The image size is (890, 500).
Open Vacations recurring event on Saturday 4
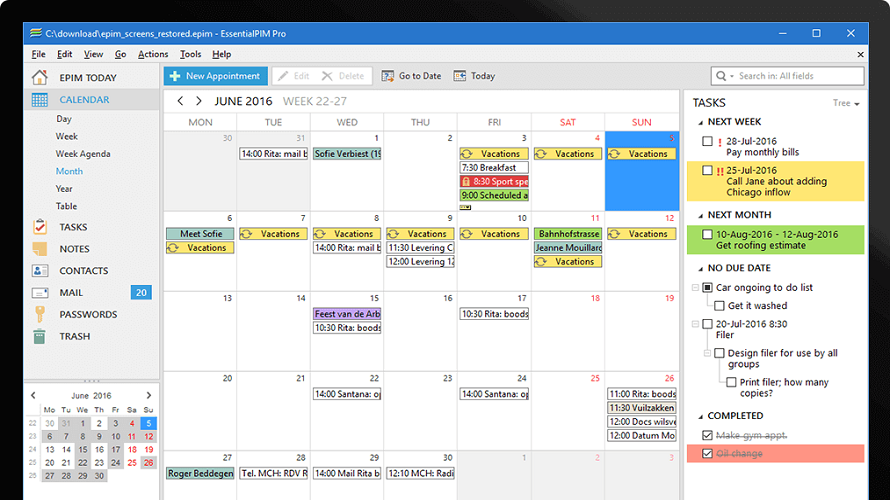click(x=568, y=154)
